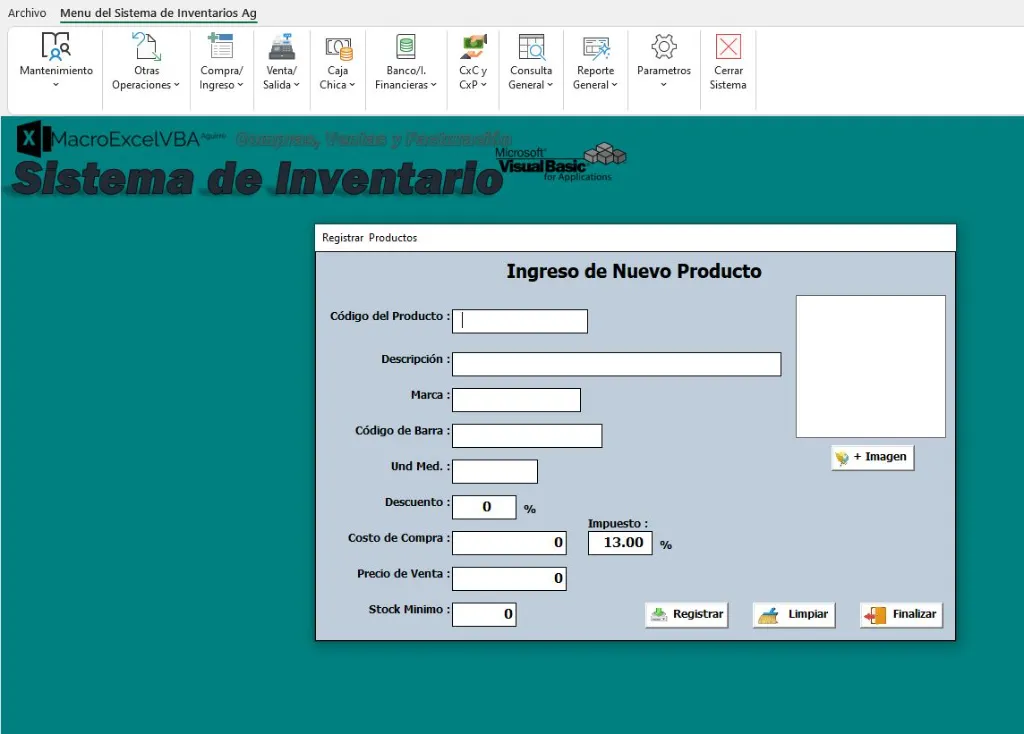Viewport: 1024px width, 734px height.
Task: Open the Archivo menu
Action: (26, 13)
